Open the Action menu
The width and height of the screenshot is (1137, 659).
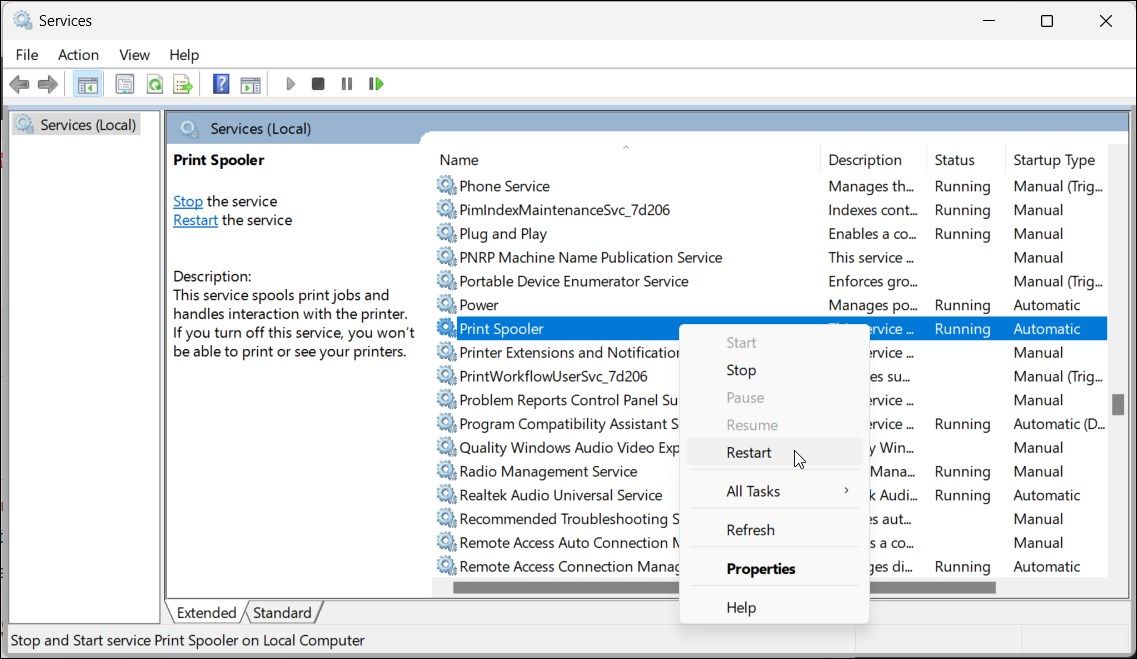pos(78,55)
